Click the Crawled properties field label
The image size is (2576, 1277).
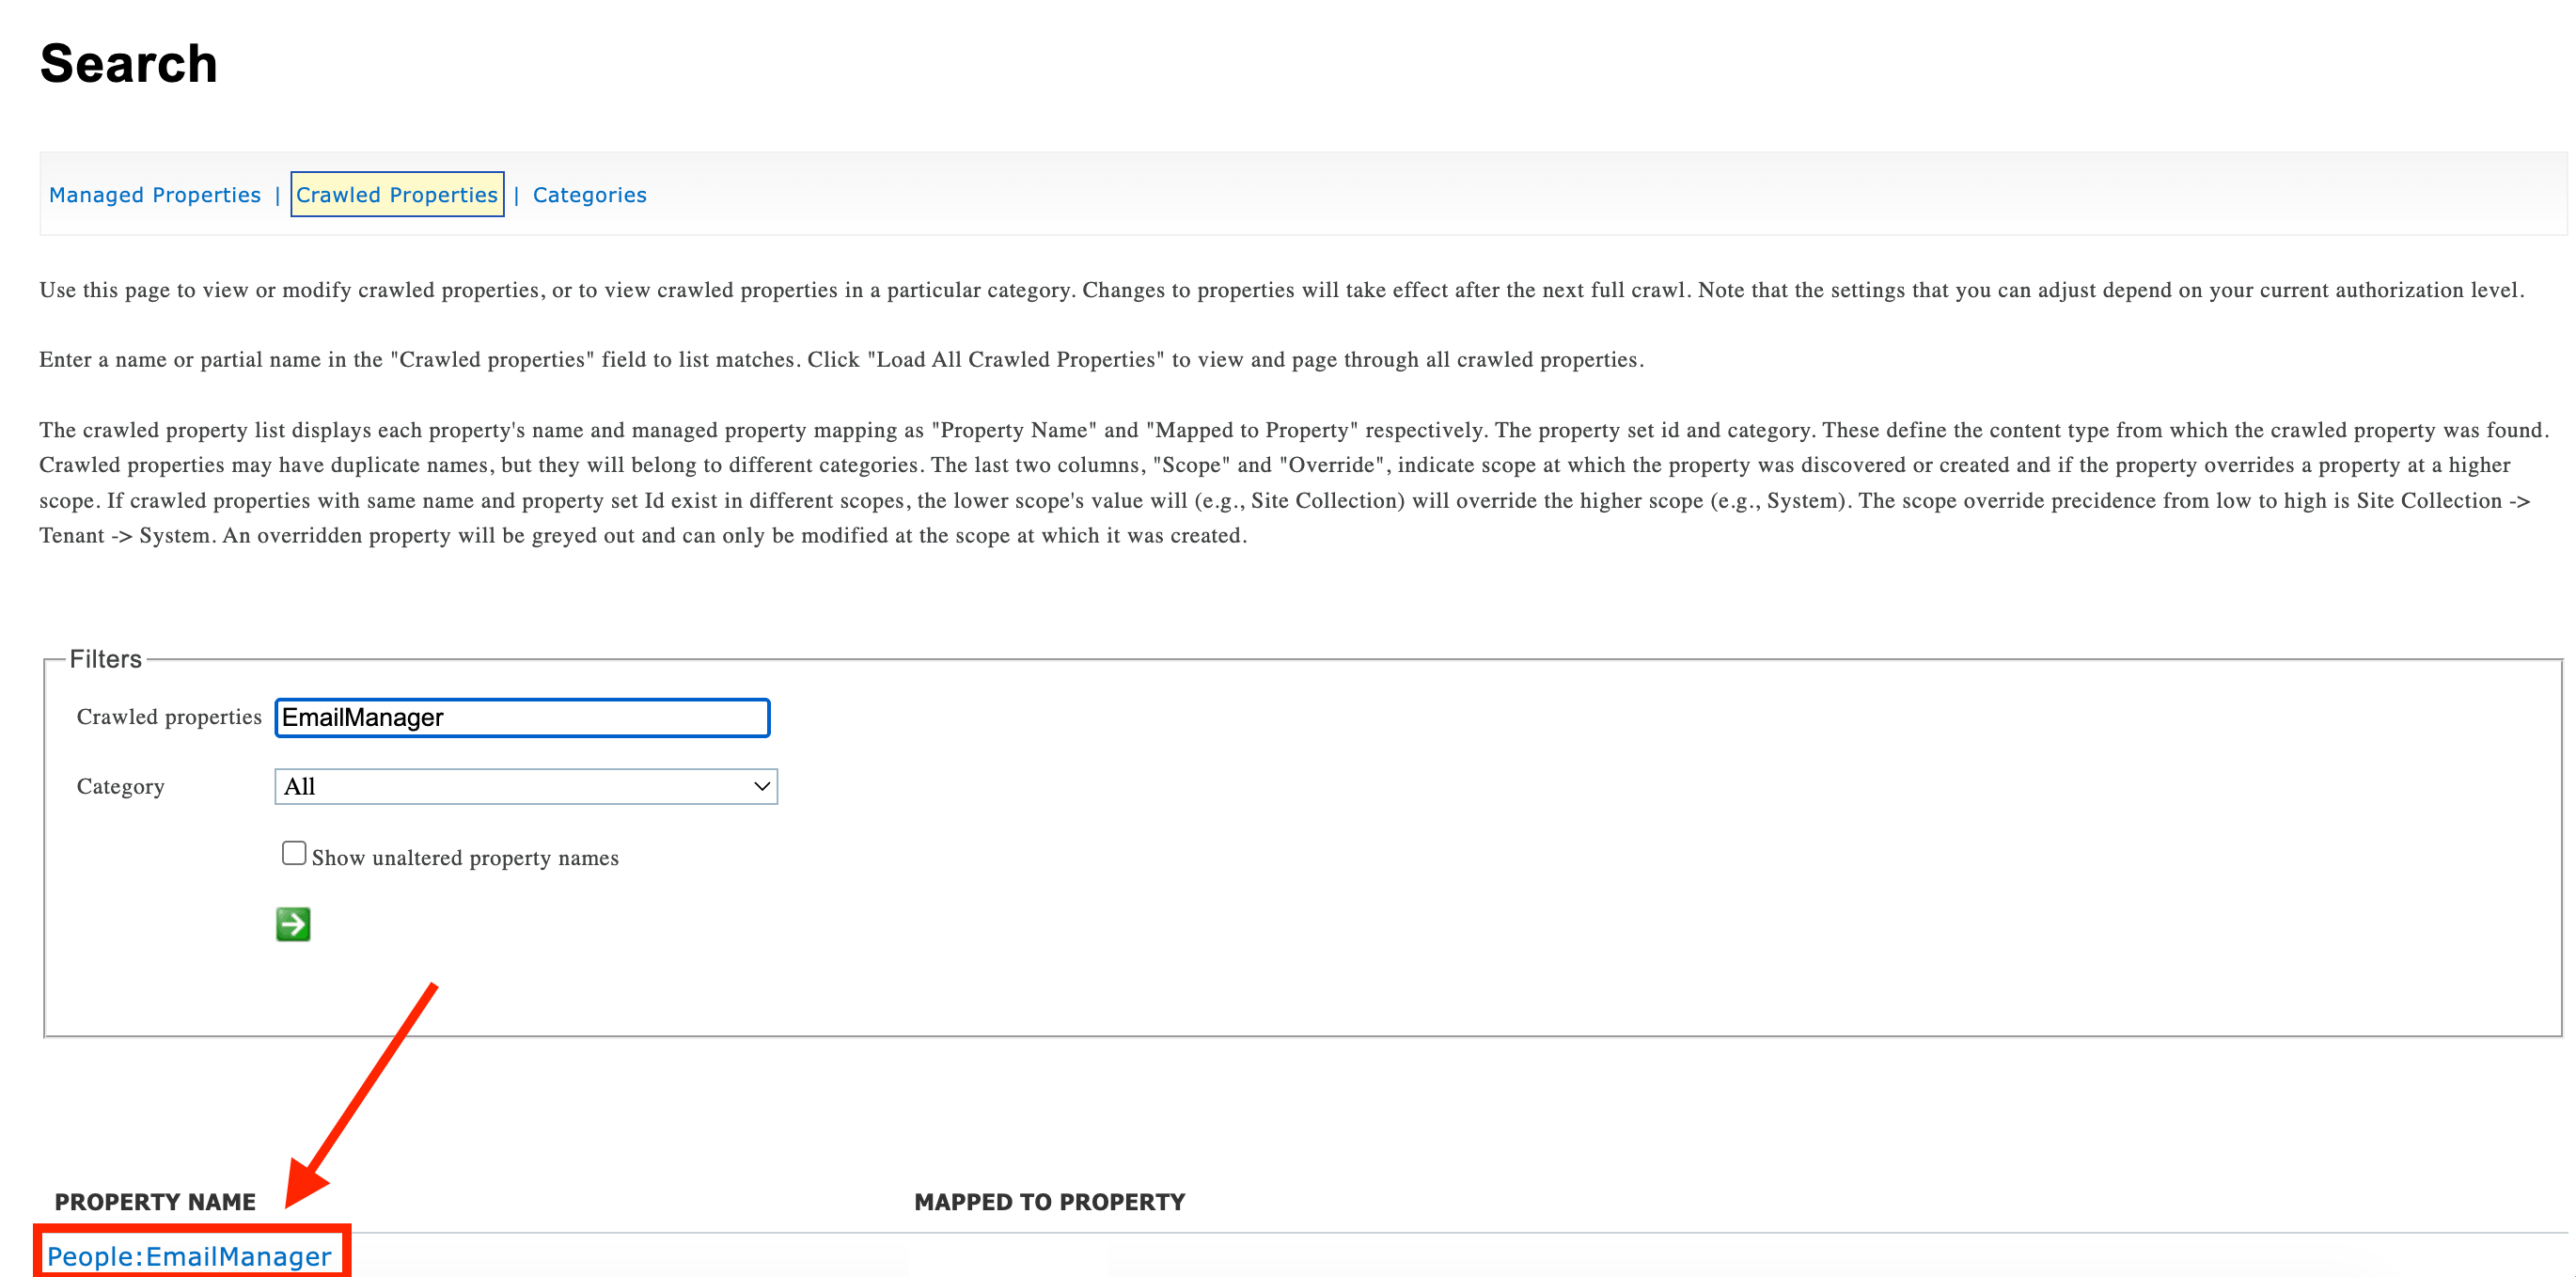169,717
